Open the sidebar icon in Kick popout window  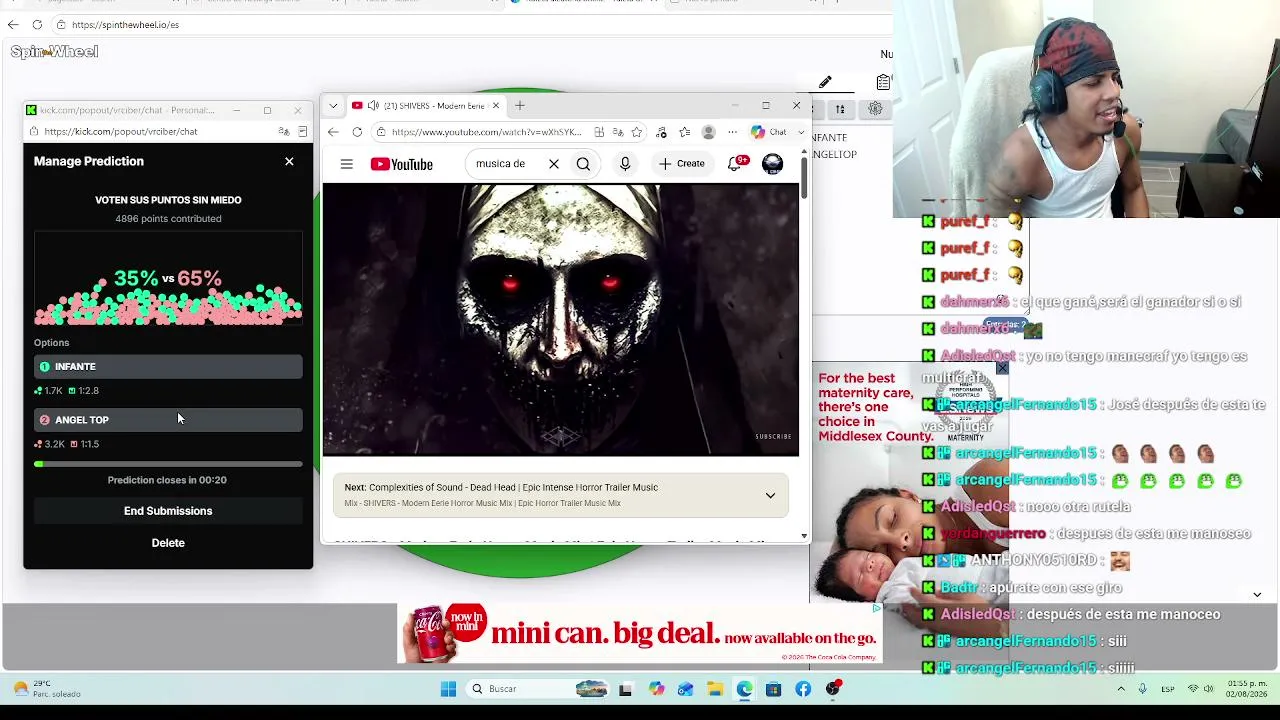pyautogui.click(x=303, y=131)
